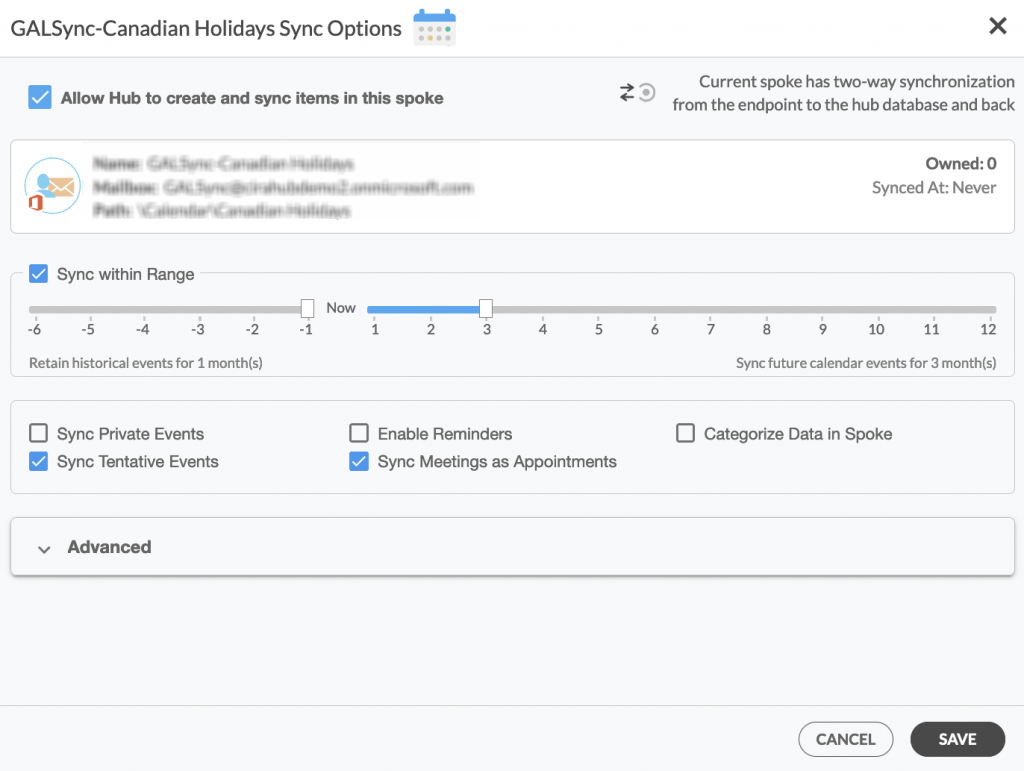Viewport: 1024px width, 771px height.
Task: Click the historical range slider handle at -1
Action: click(308, 308)
